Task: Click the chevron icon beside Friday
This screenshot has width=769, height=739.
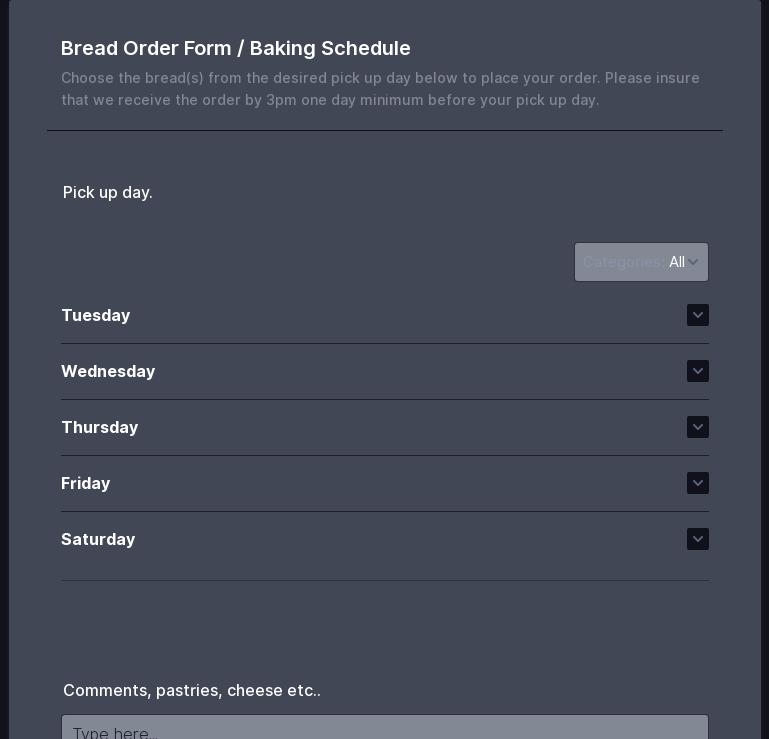Action: click(698, 483)
